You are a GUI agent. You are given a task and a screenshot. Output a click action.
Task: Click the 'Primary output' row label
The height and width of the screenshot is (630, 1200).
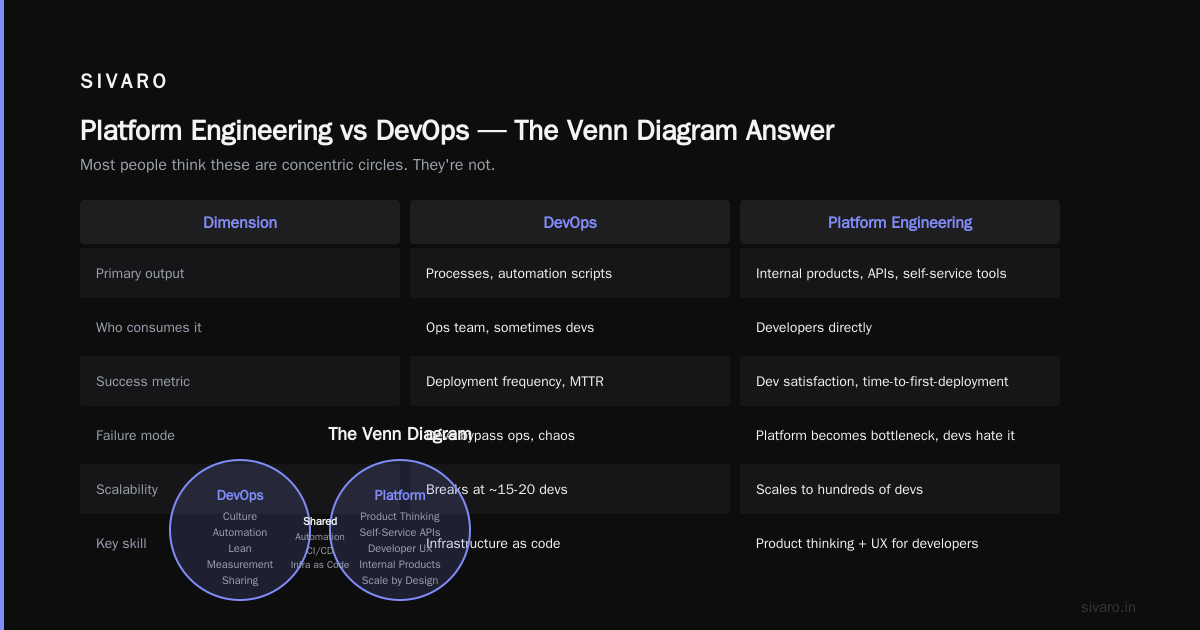pyautogui.click(x=140, y=273)
